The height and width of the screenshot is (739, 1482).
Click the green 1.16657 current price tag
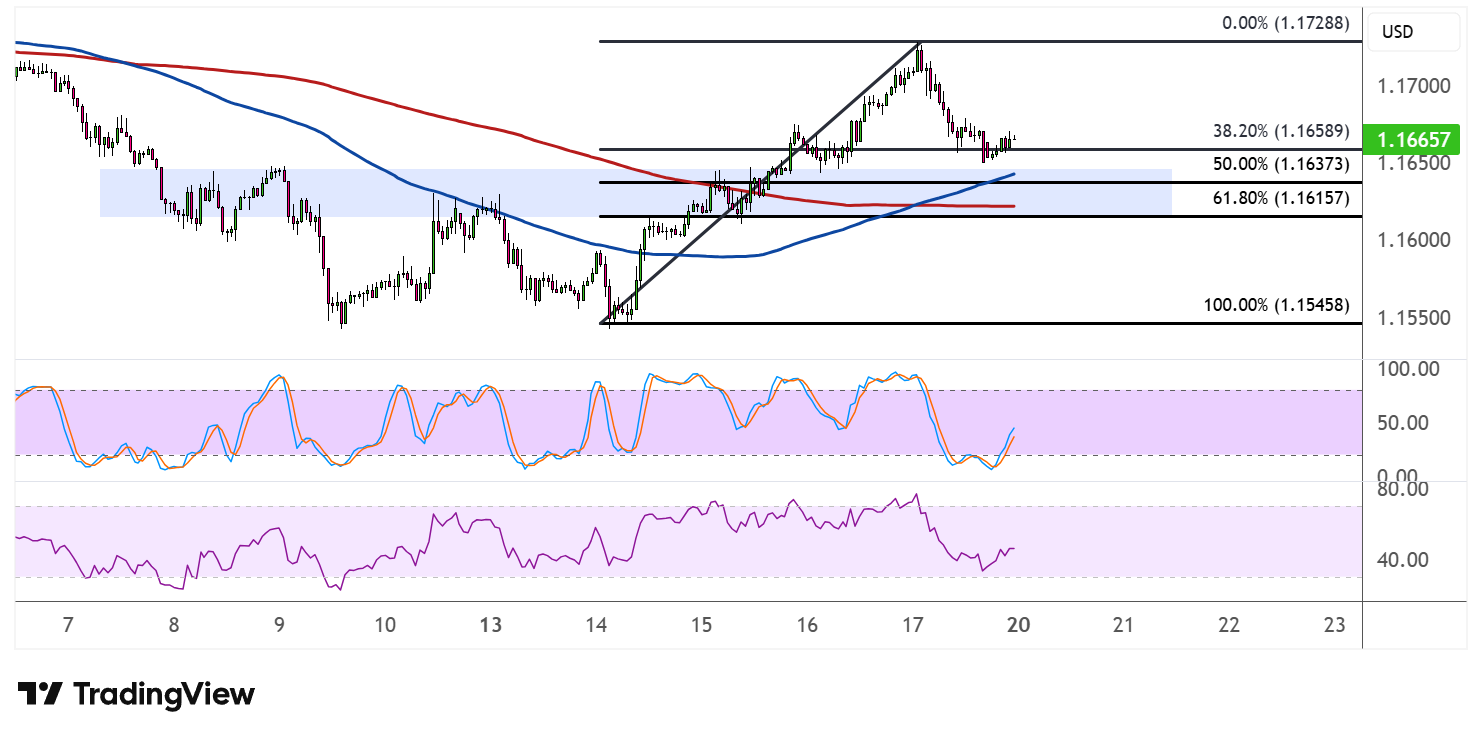(x=1411, y=140)
